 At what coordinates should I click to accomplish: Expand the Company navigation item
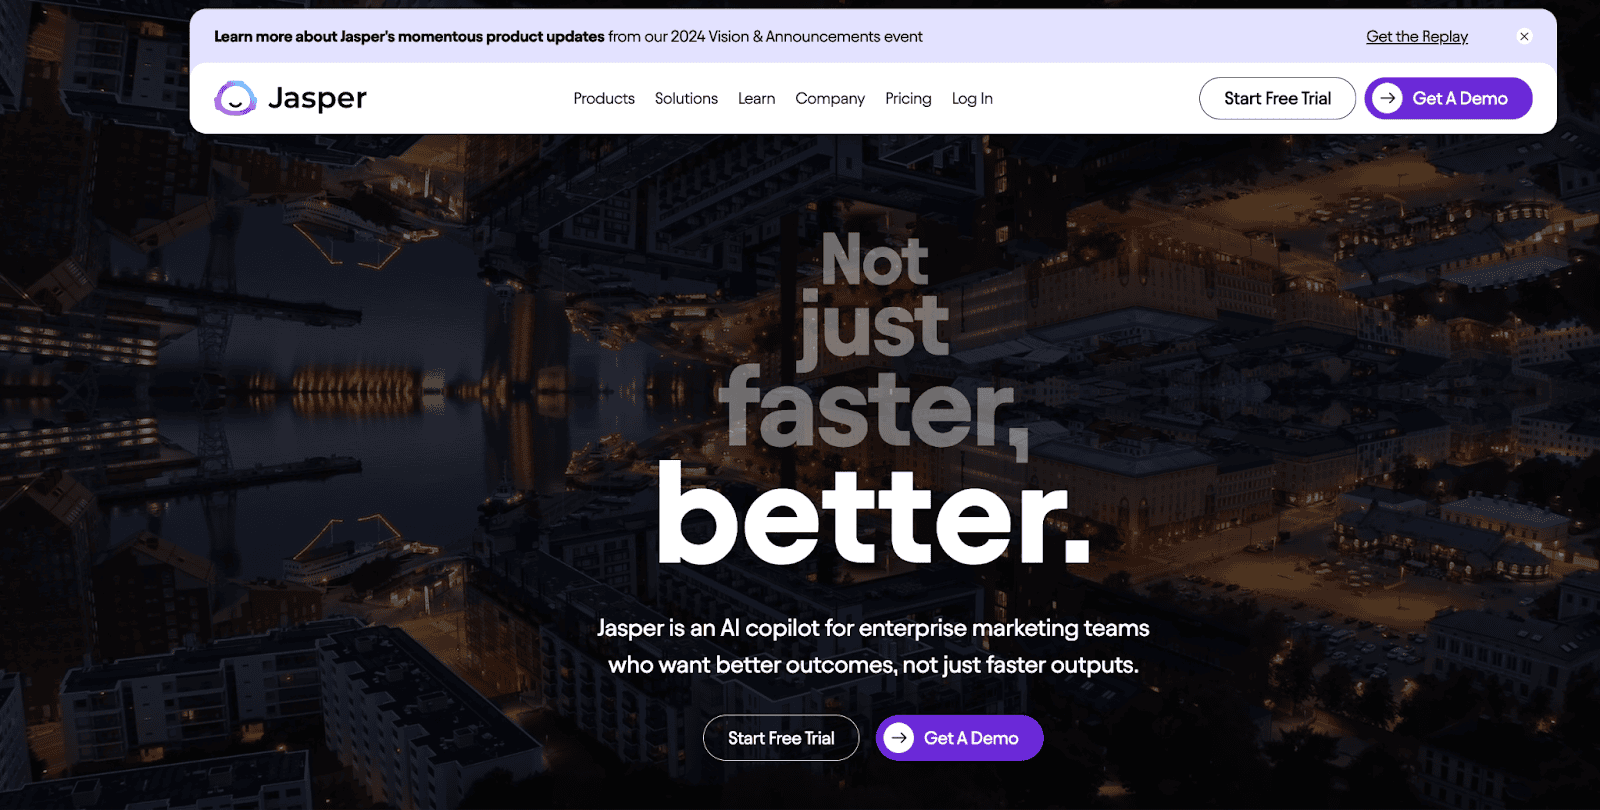[x=830, y=98]
